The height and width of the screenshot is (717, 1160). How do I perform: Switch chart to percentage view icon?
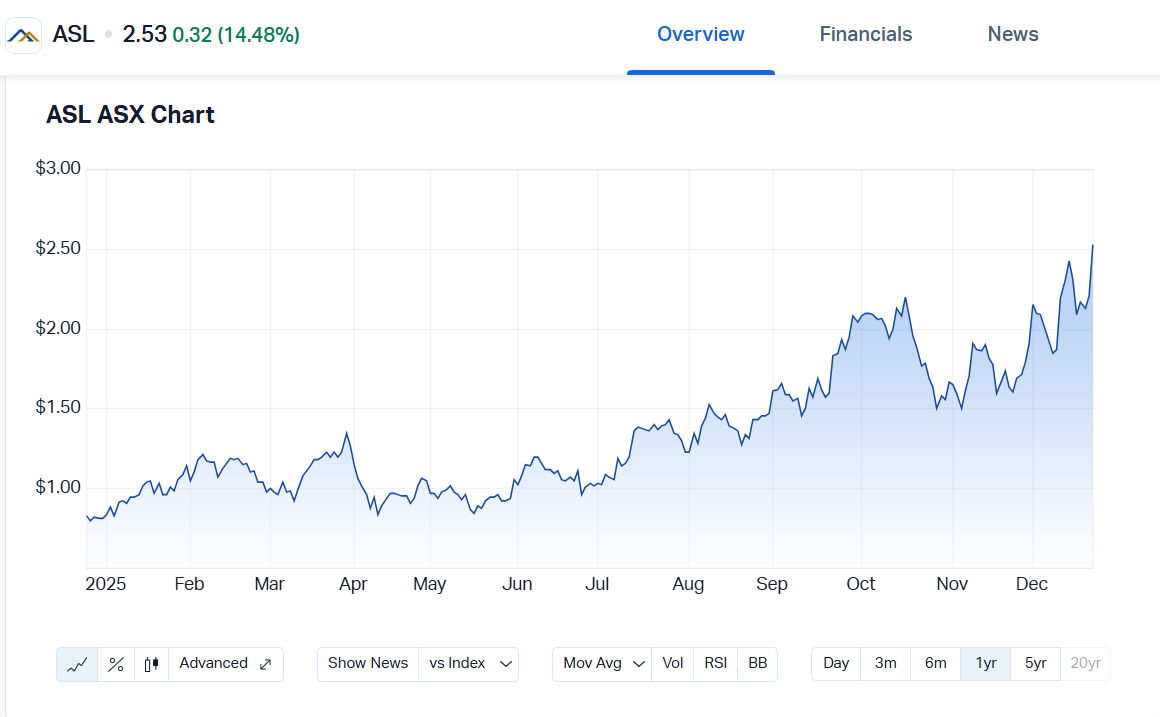pos(116,664)
